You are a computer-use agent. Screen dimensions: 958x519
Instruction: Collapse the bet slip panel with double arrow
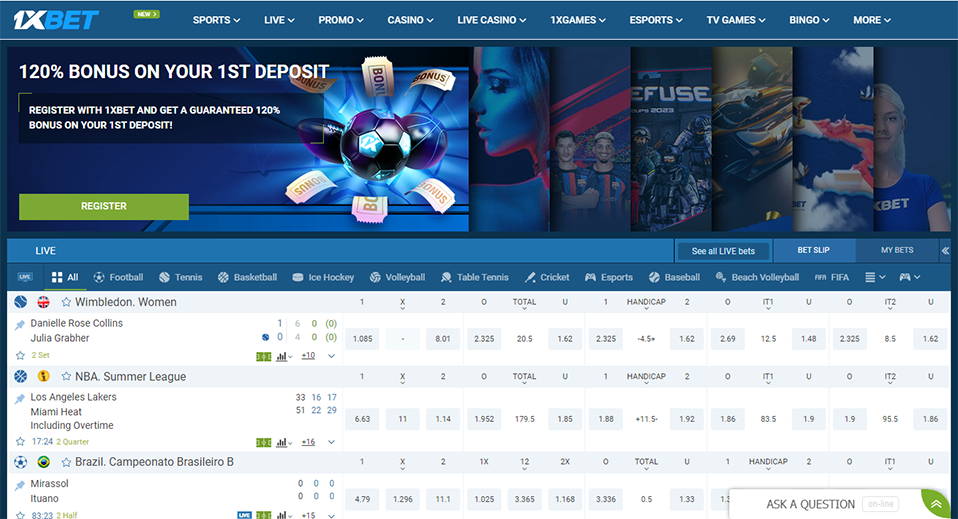[x=945, y=251]
